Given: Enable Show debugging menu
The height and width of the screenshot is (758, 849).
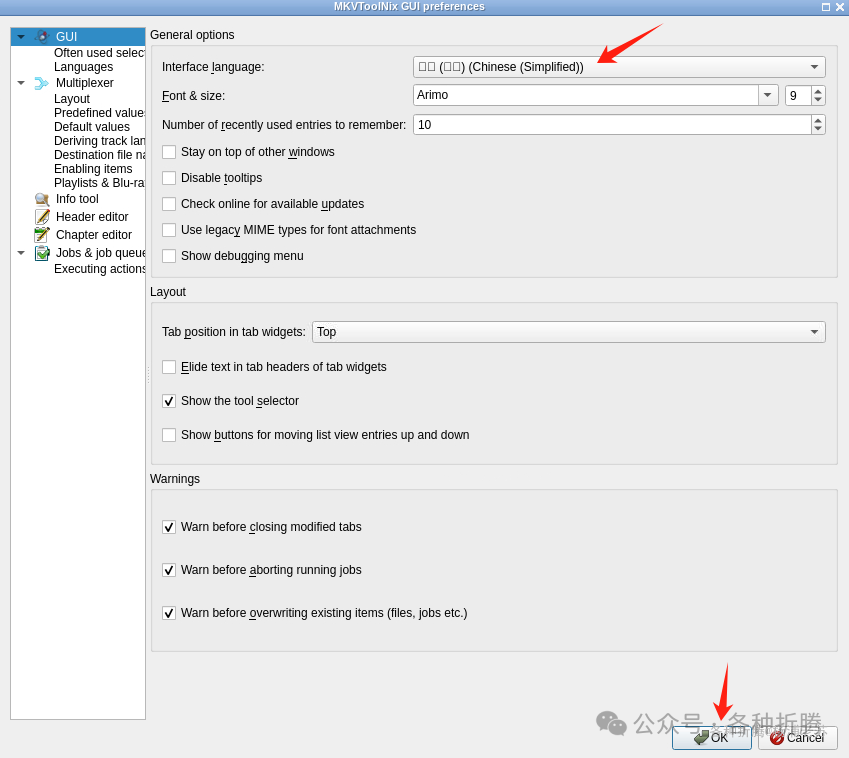Looking at the screenshot, I should tap(169, 256).
